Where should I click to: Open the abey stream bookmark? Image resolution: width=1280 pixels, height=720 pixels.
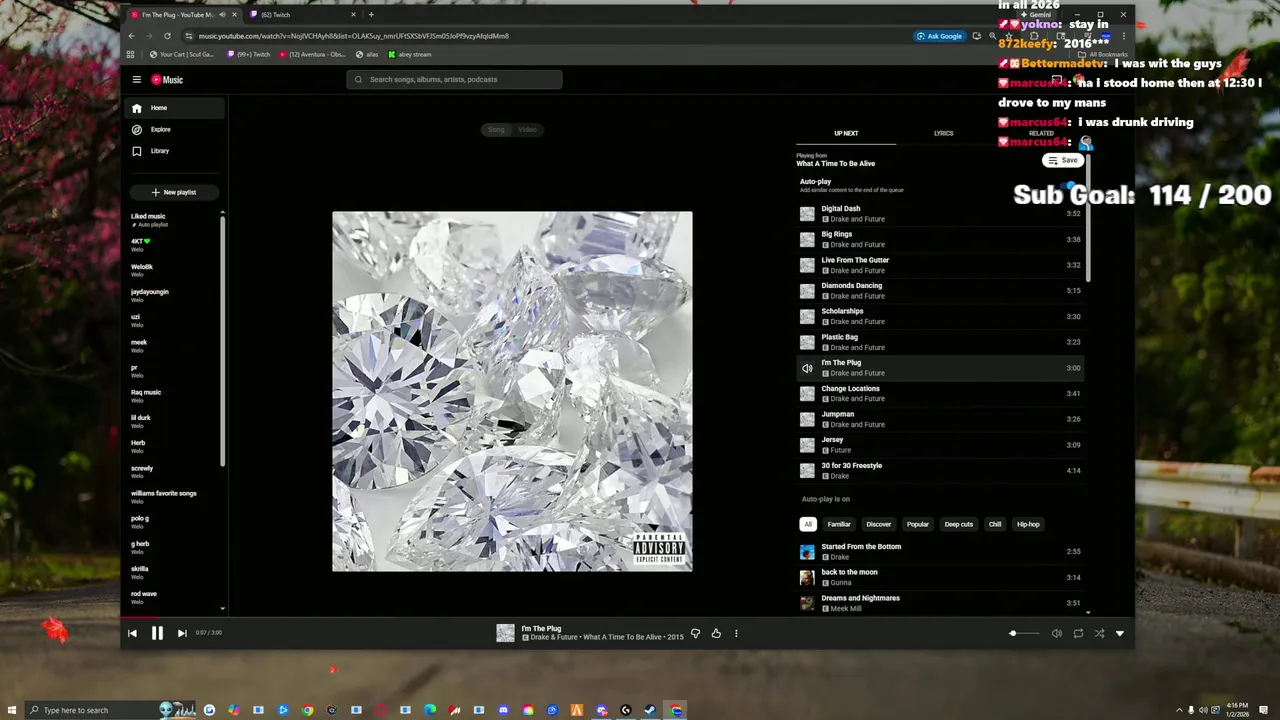410,55
